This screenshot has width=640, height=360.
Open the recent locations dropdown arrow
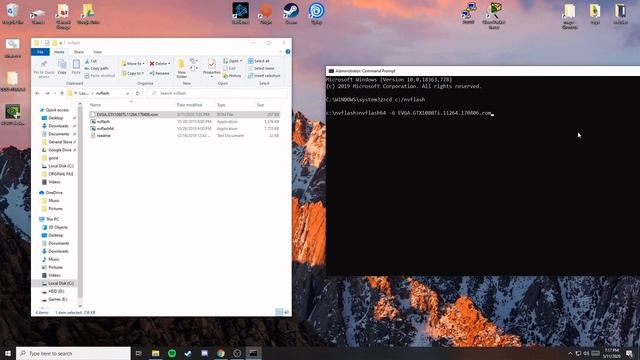(x=55, y=93)
